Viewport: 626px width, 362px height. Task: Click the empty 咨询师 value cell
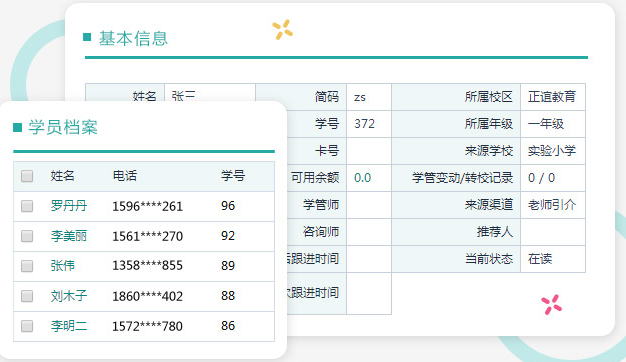click(x=369, y=232)
